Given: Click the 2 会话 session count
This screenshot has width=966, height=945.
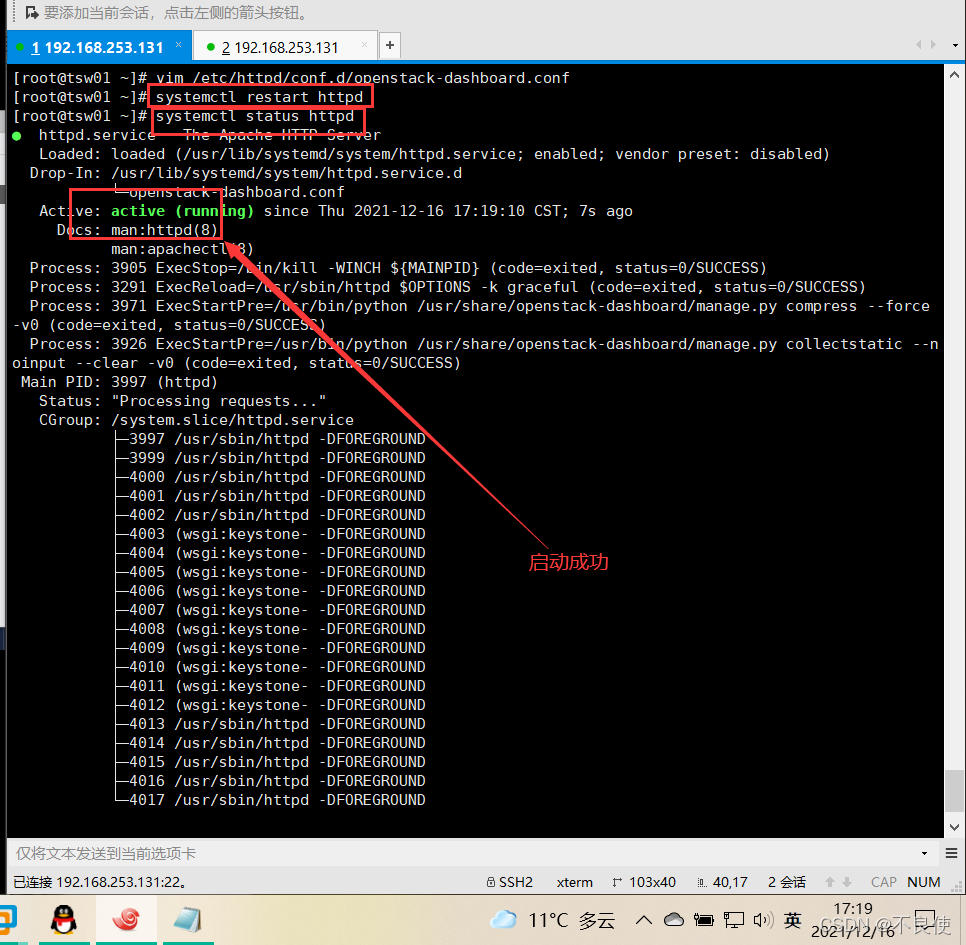Looking at the screenshot, I should coord(787,882).
